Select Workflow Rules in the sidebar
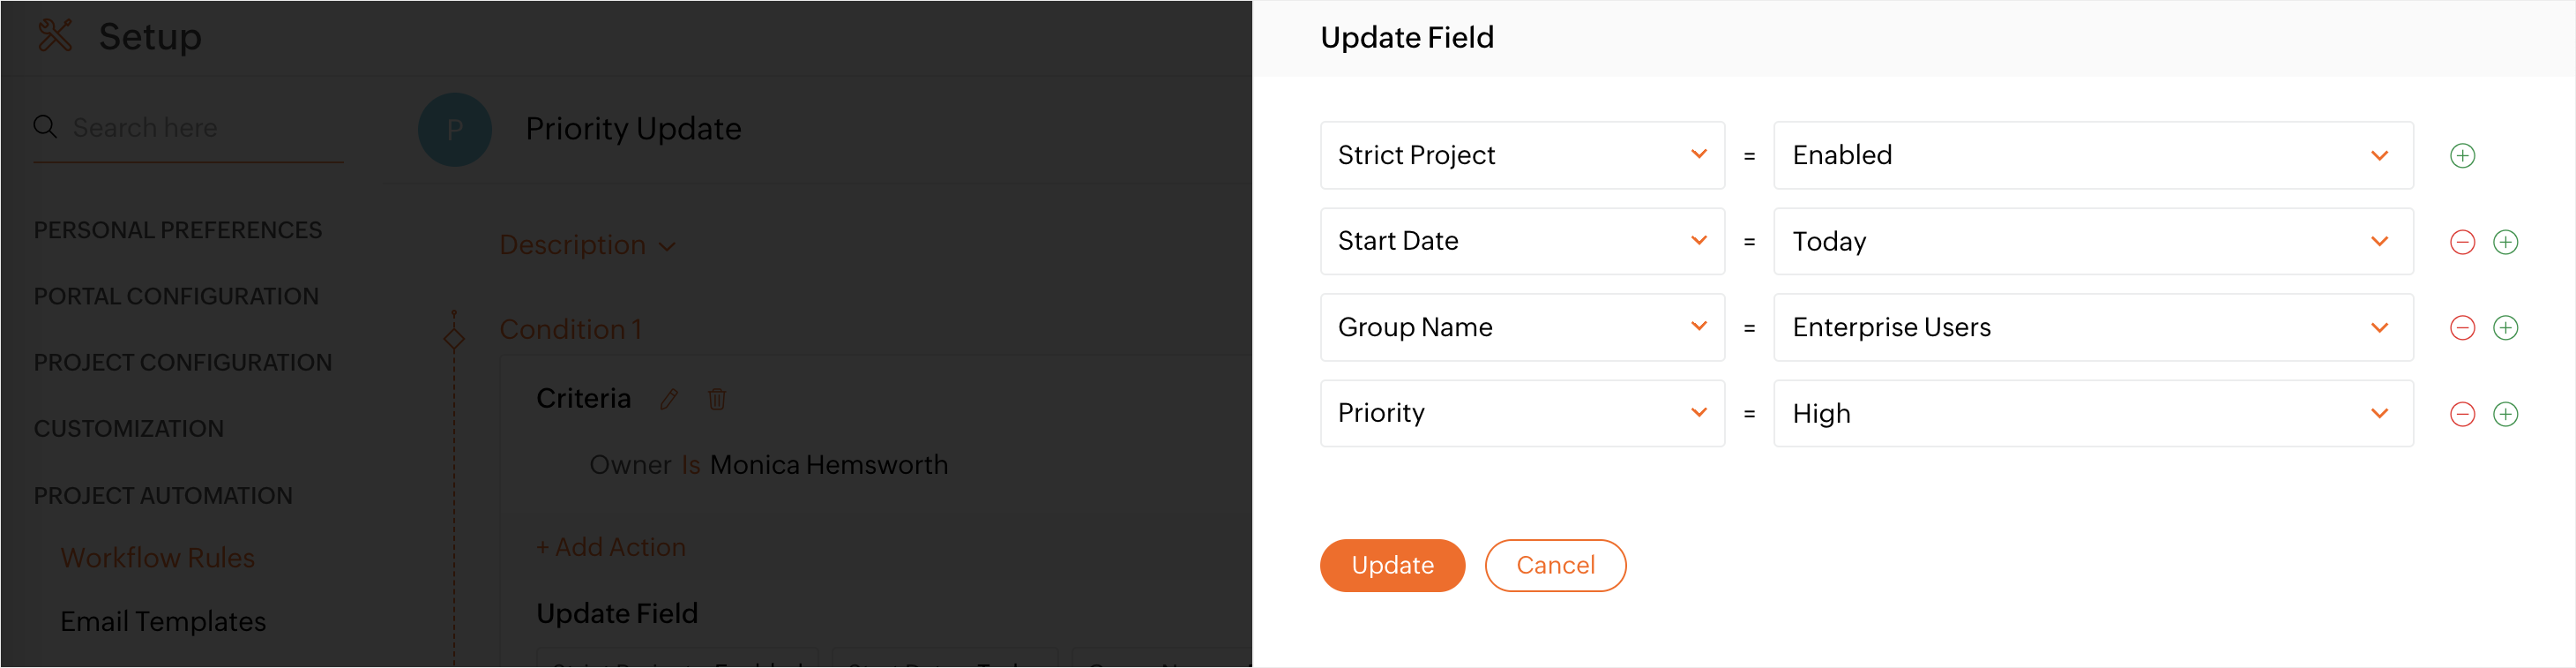Screen dimensions: 2576x668 pos(158,558)
